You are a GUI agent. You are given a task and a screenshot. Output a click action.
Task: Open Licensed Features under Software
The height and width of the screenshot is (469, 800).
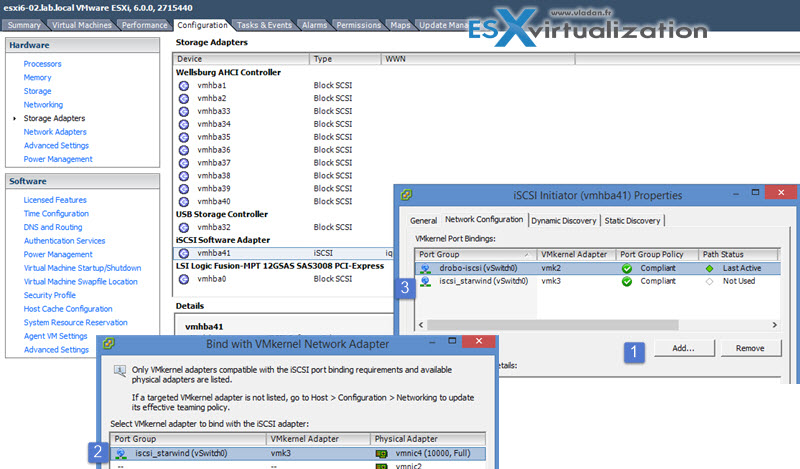pos(55,200)
